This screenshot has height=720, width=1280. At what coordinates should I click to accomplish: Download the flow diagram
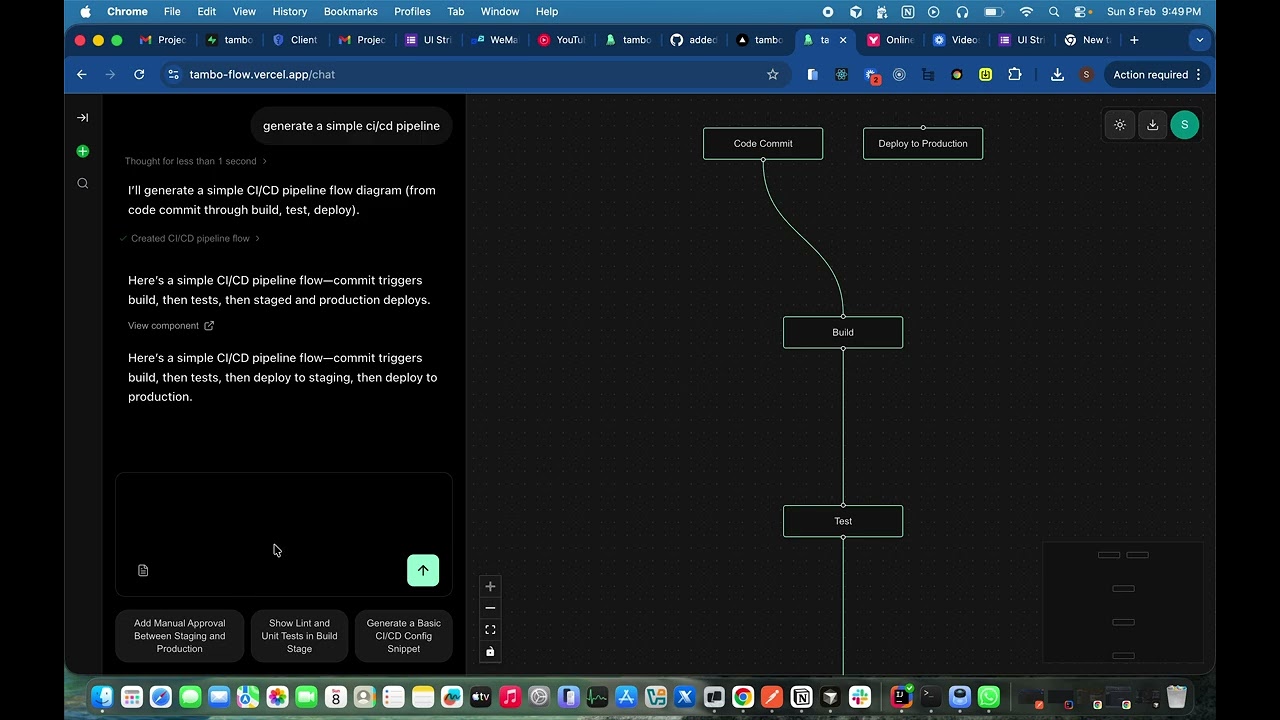pos(1152,125)
